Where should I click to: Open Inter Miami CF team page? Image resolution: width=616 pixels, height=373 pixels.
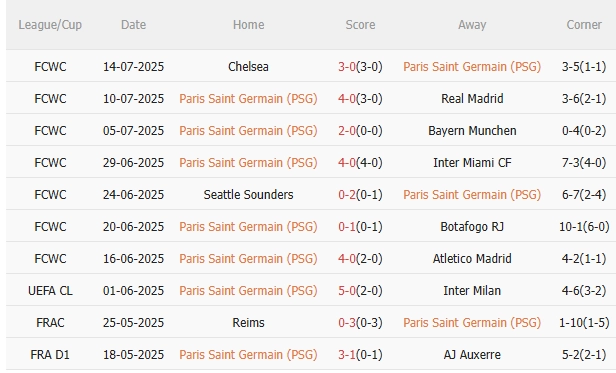[x=472, y=162]
